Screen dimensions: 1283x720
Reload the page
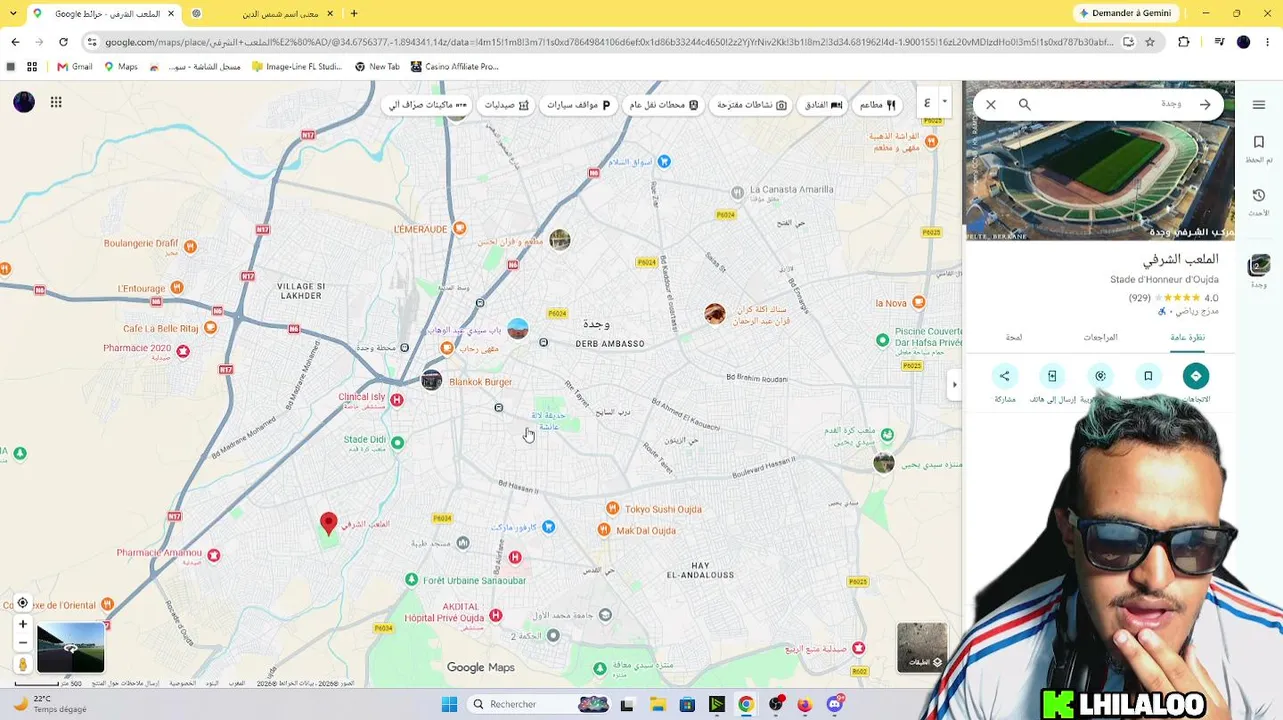[x=63, y=42]
